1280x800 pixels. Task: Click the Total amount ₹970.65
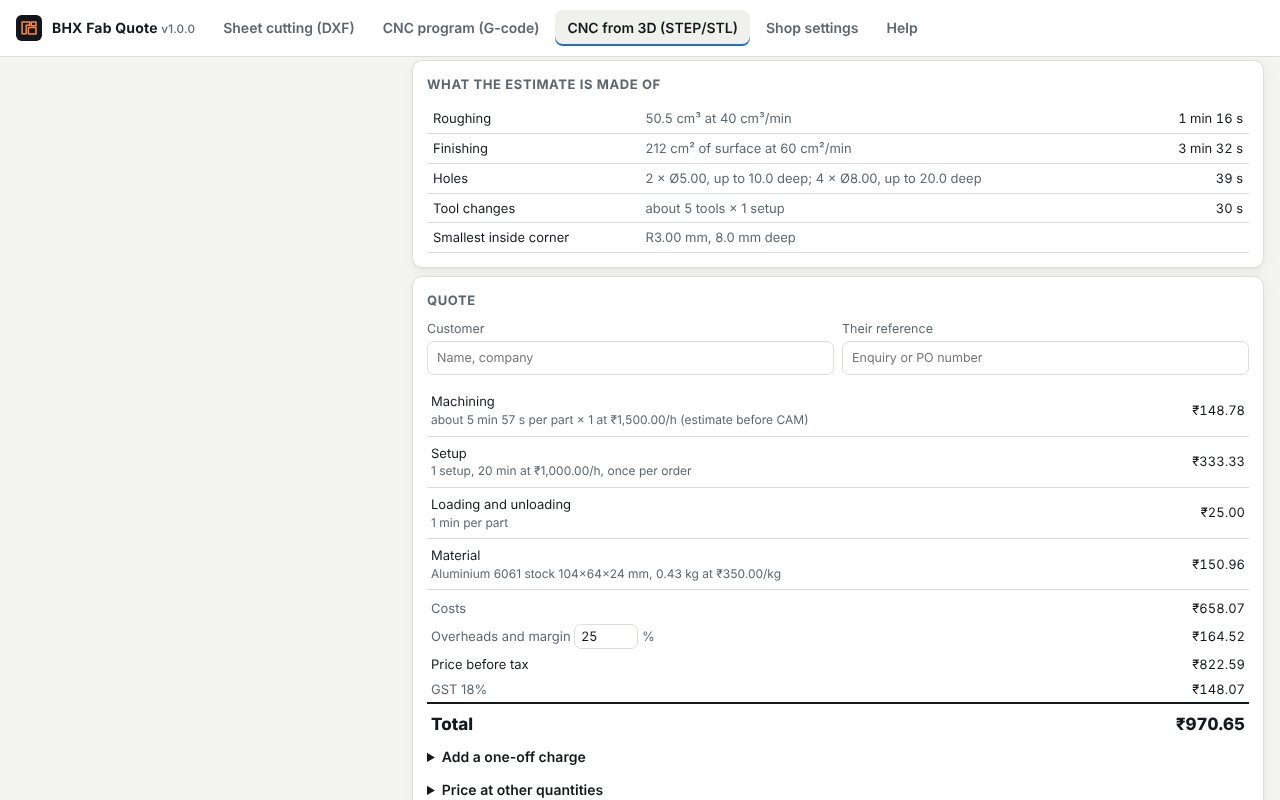click(1210, 724)
